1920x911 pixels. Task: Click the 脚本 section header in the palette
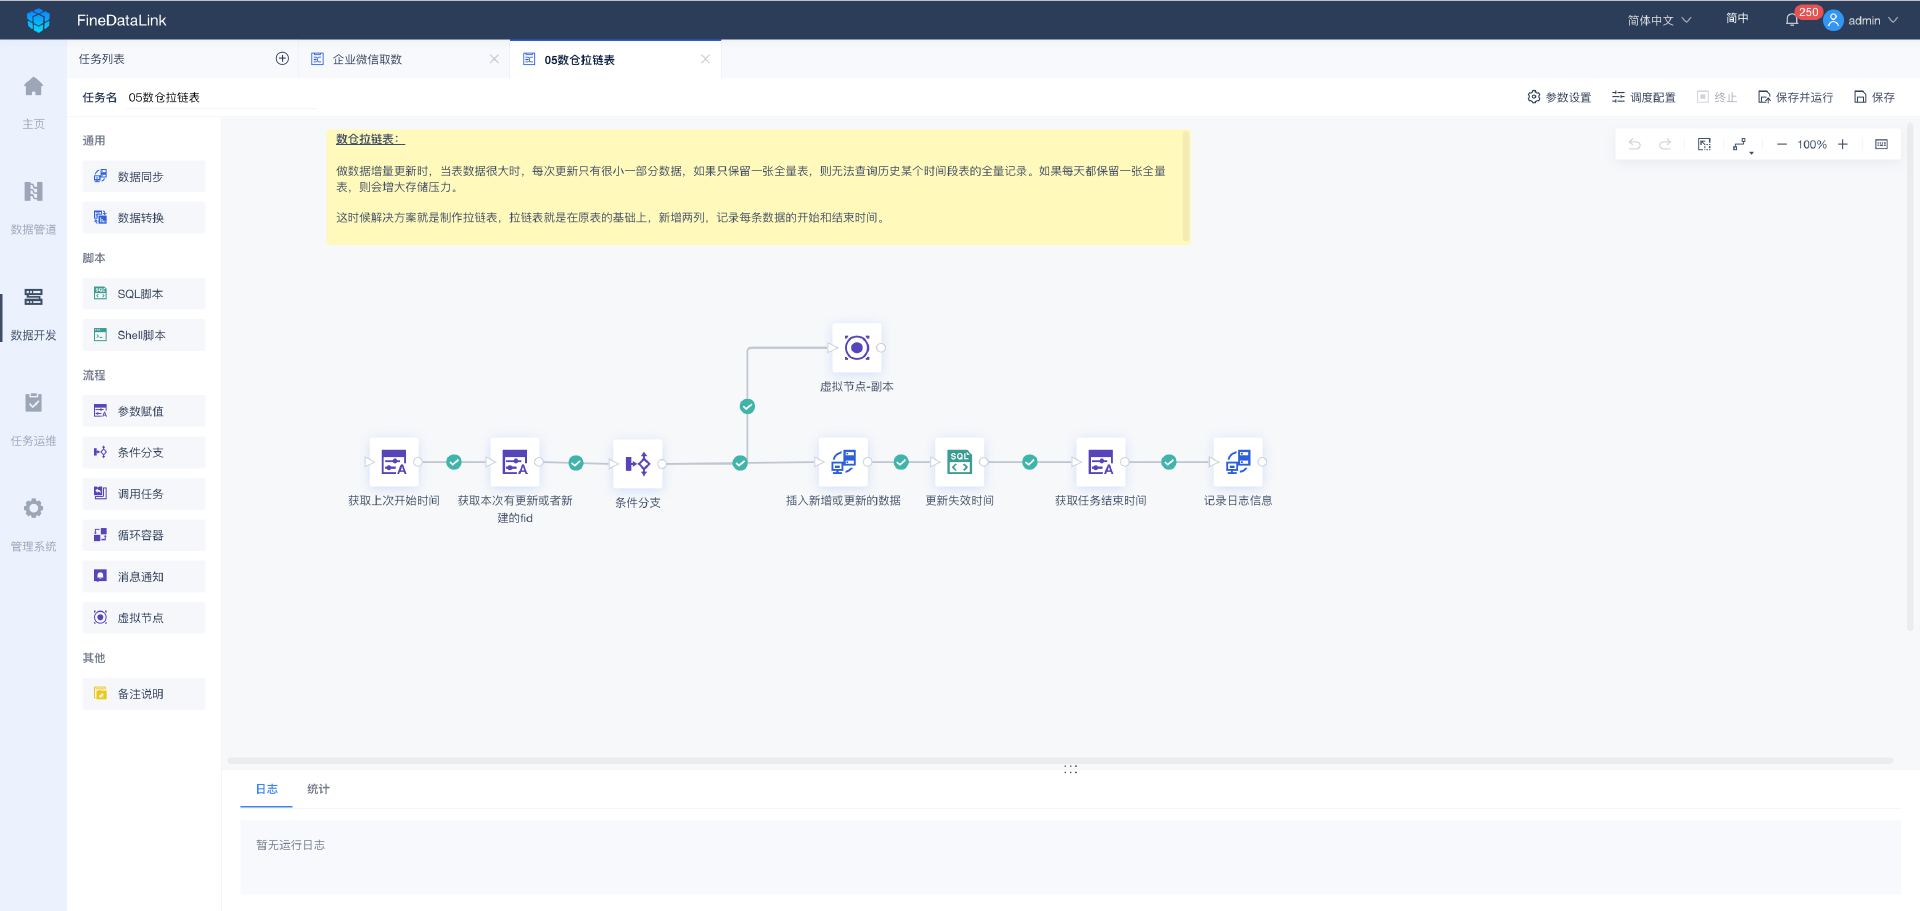point(94,258)
